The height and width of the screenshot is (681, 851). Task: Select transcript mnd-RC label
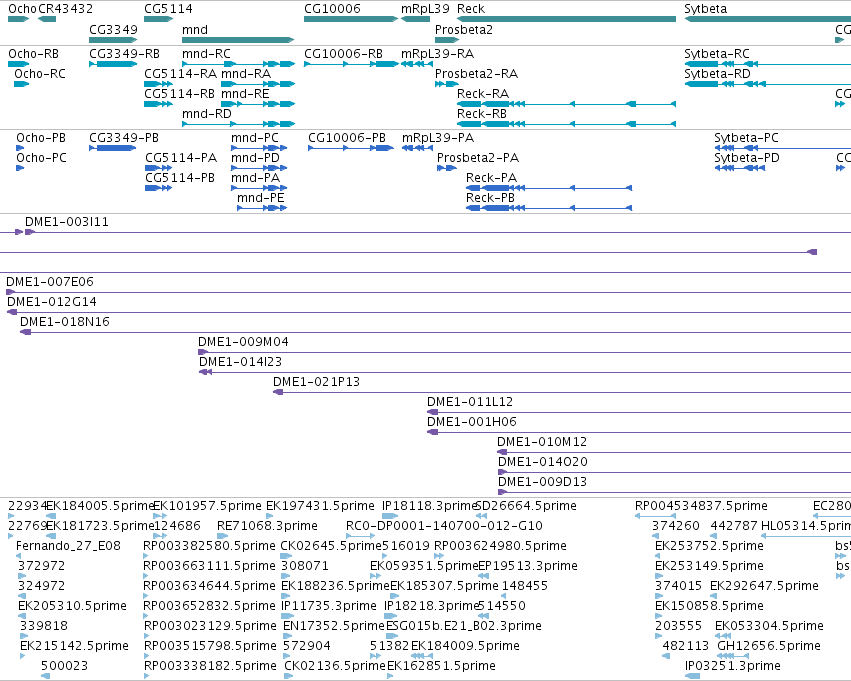(206, 54)
